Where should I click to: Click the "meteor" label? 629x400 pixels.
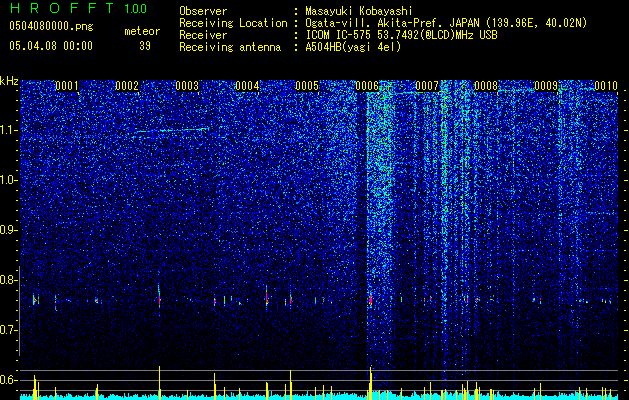pos(142,31)
